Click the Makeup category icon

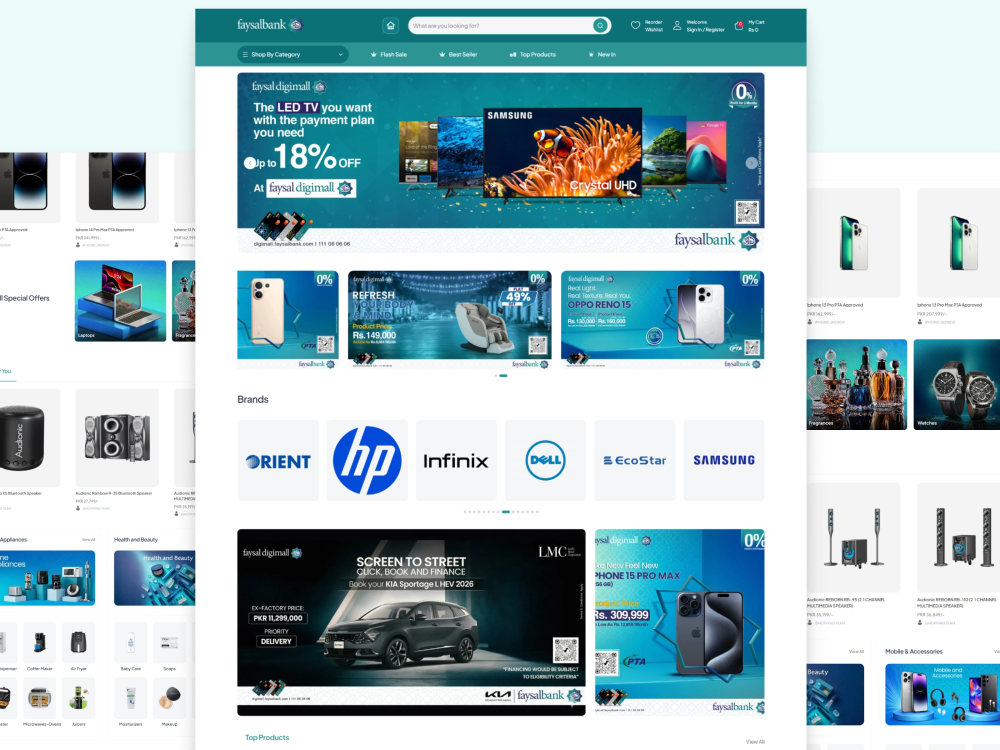[x=170, y=697]
